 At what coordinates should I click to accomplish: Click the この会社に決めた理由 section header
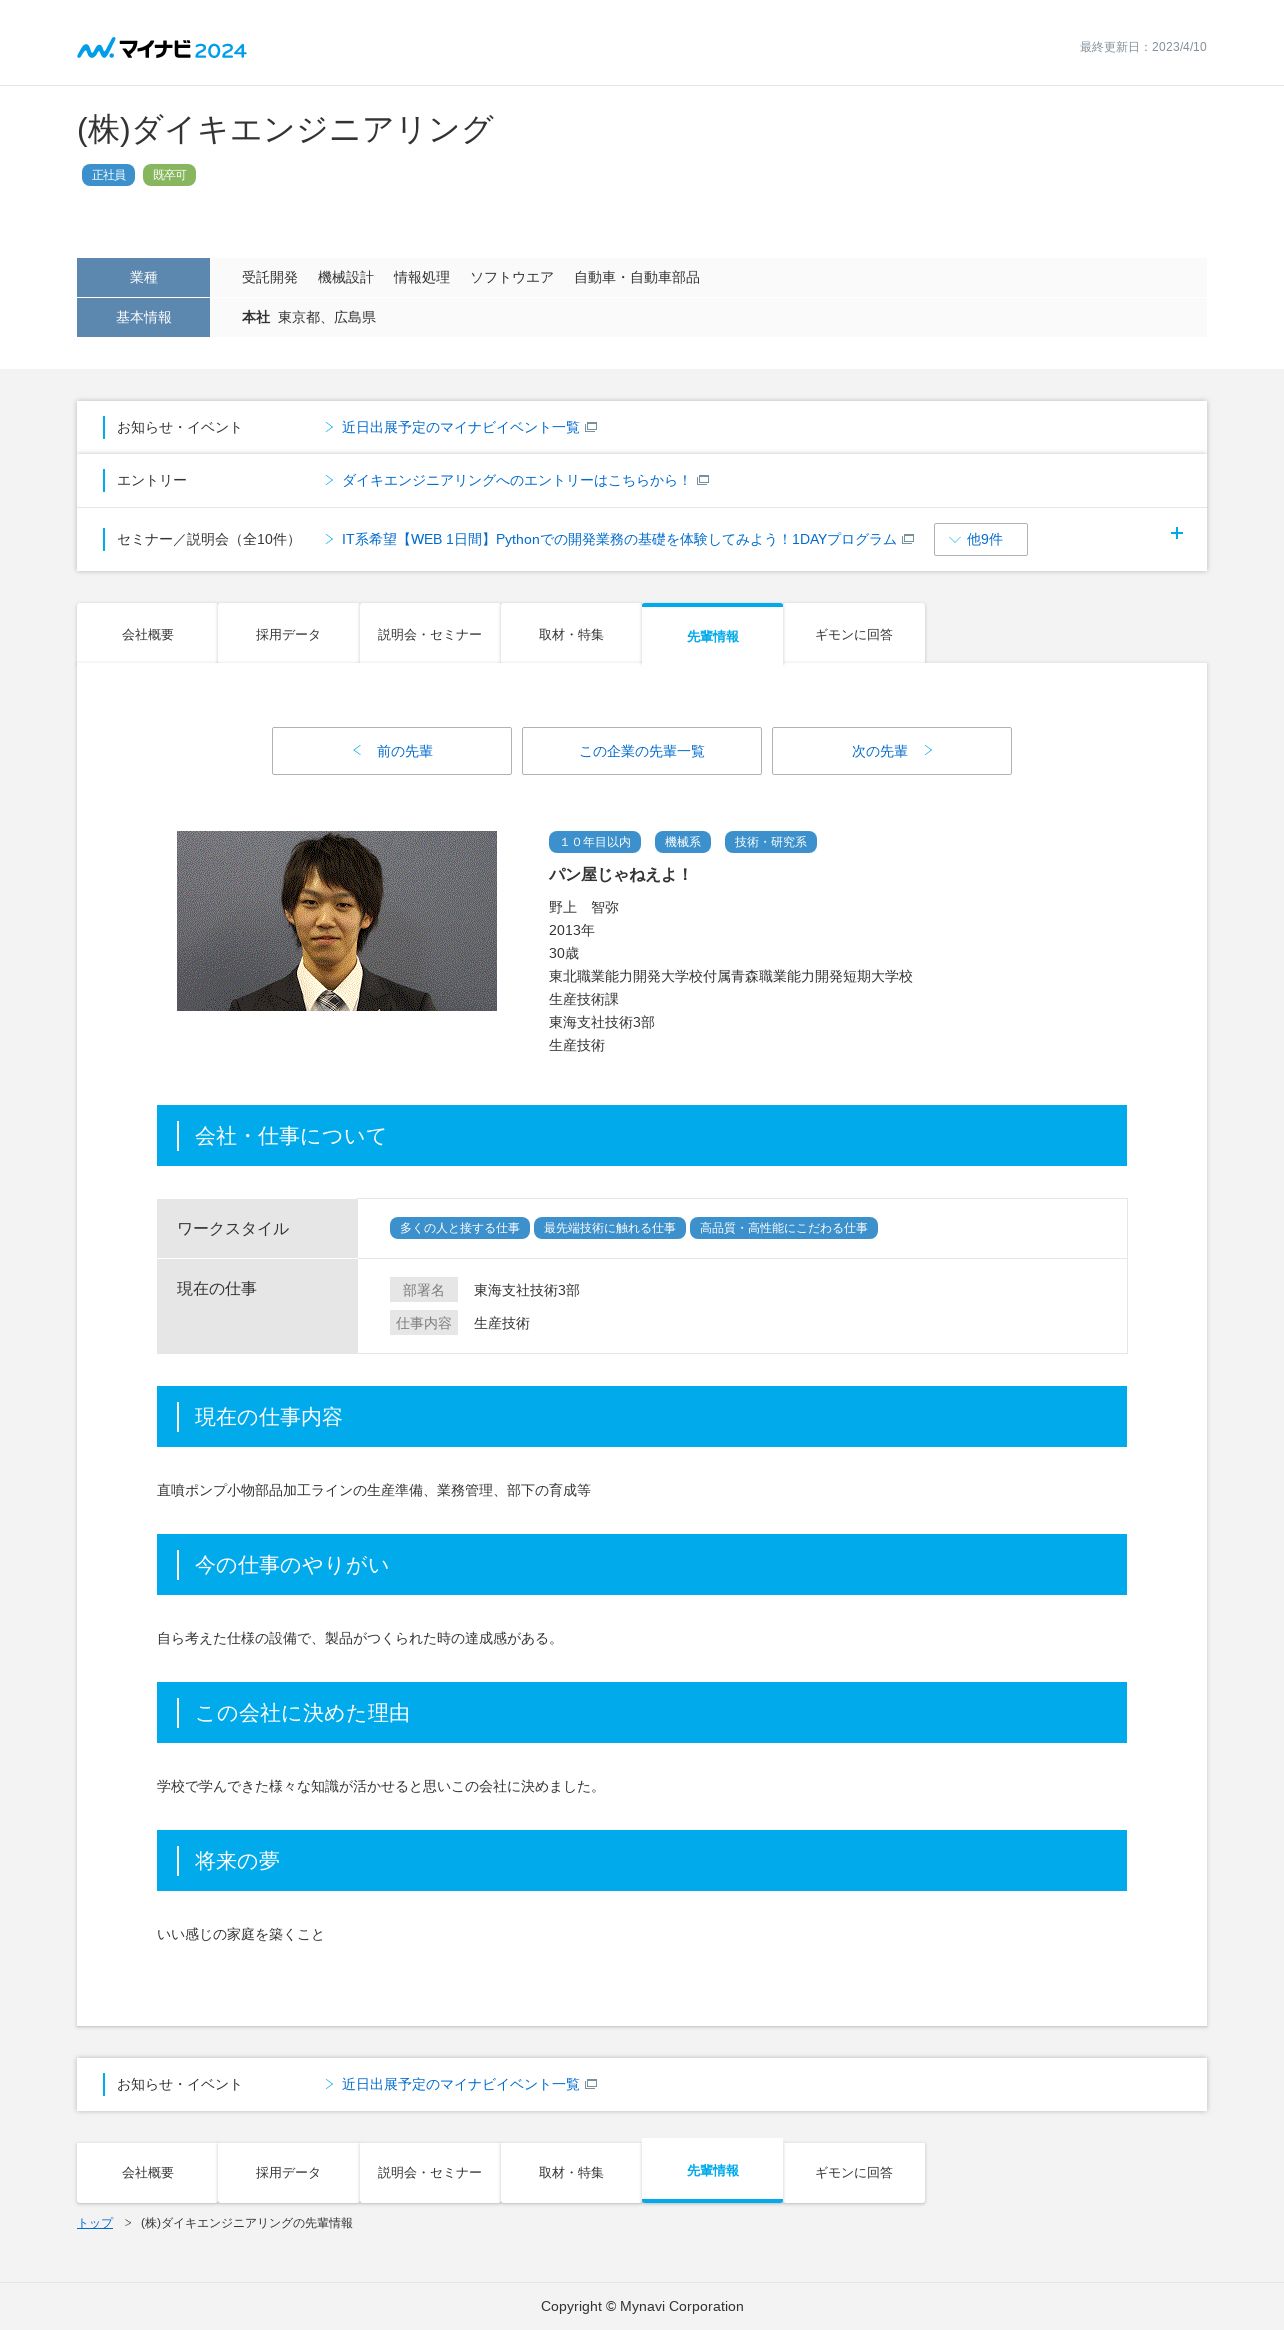pyautogui.click(x=642, y=1713)
